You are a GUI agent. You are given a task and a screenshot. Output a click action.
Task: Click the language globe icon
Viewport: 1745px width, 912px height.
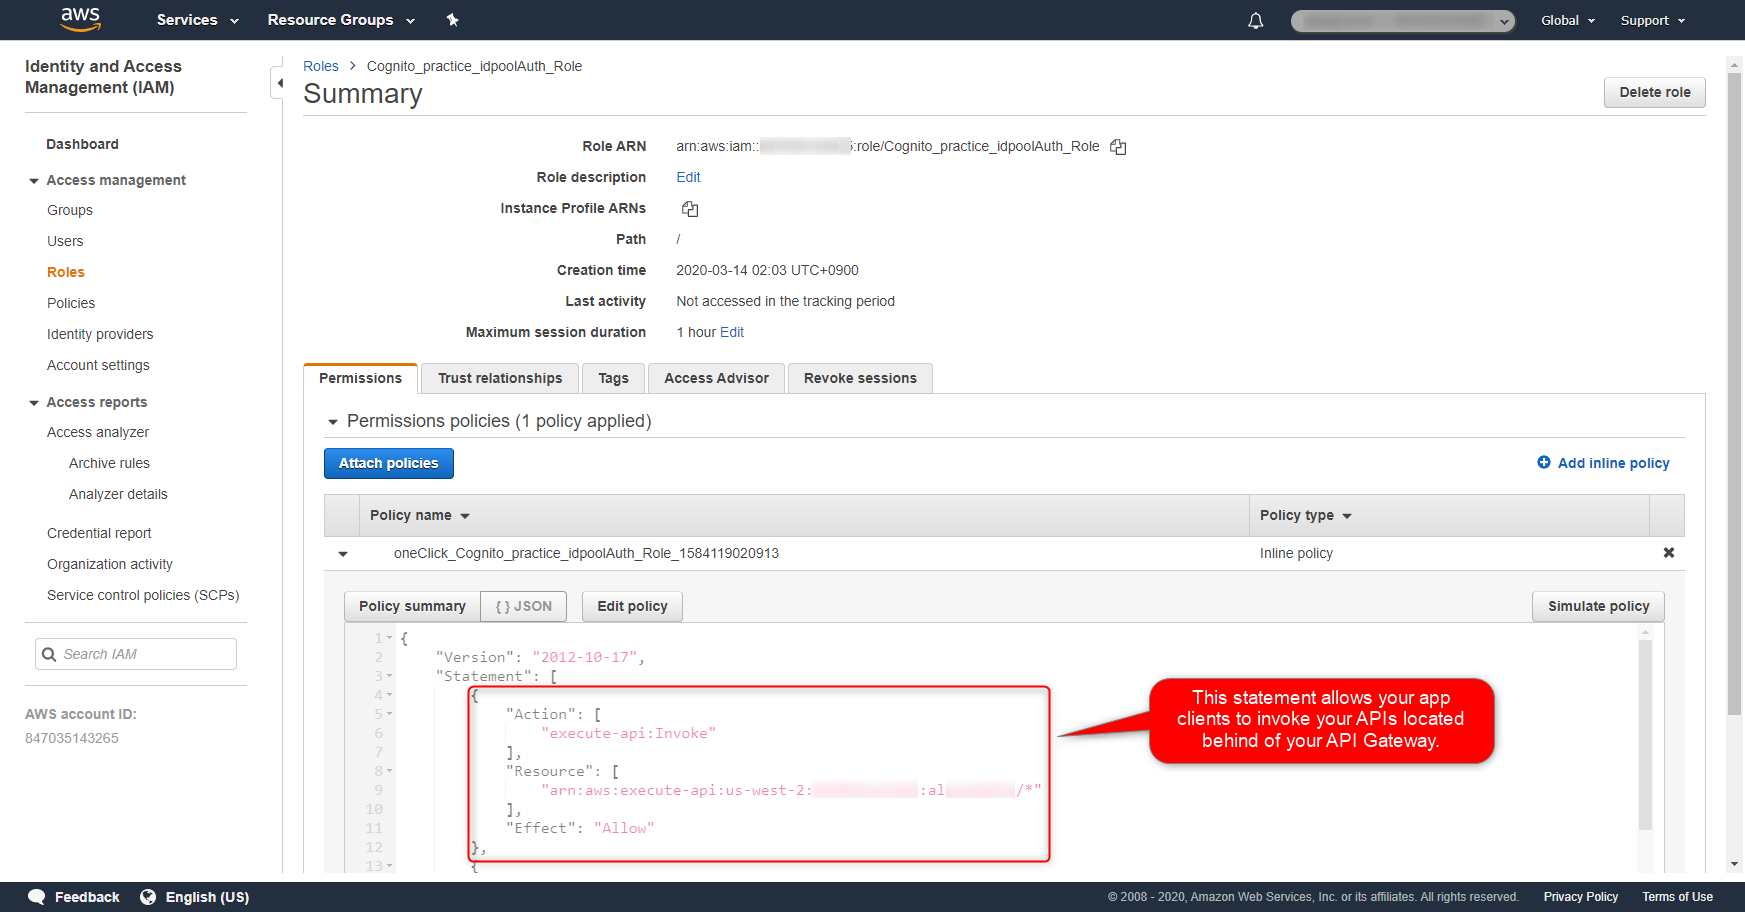[x=148, y=897]
